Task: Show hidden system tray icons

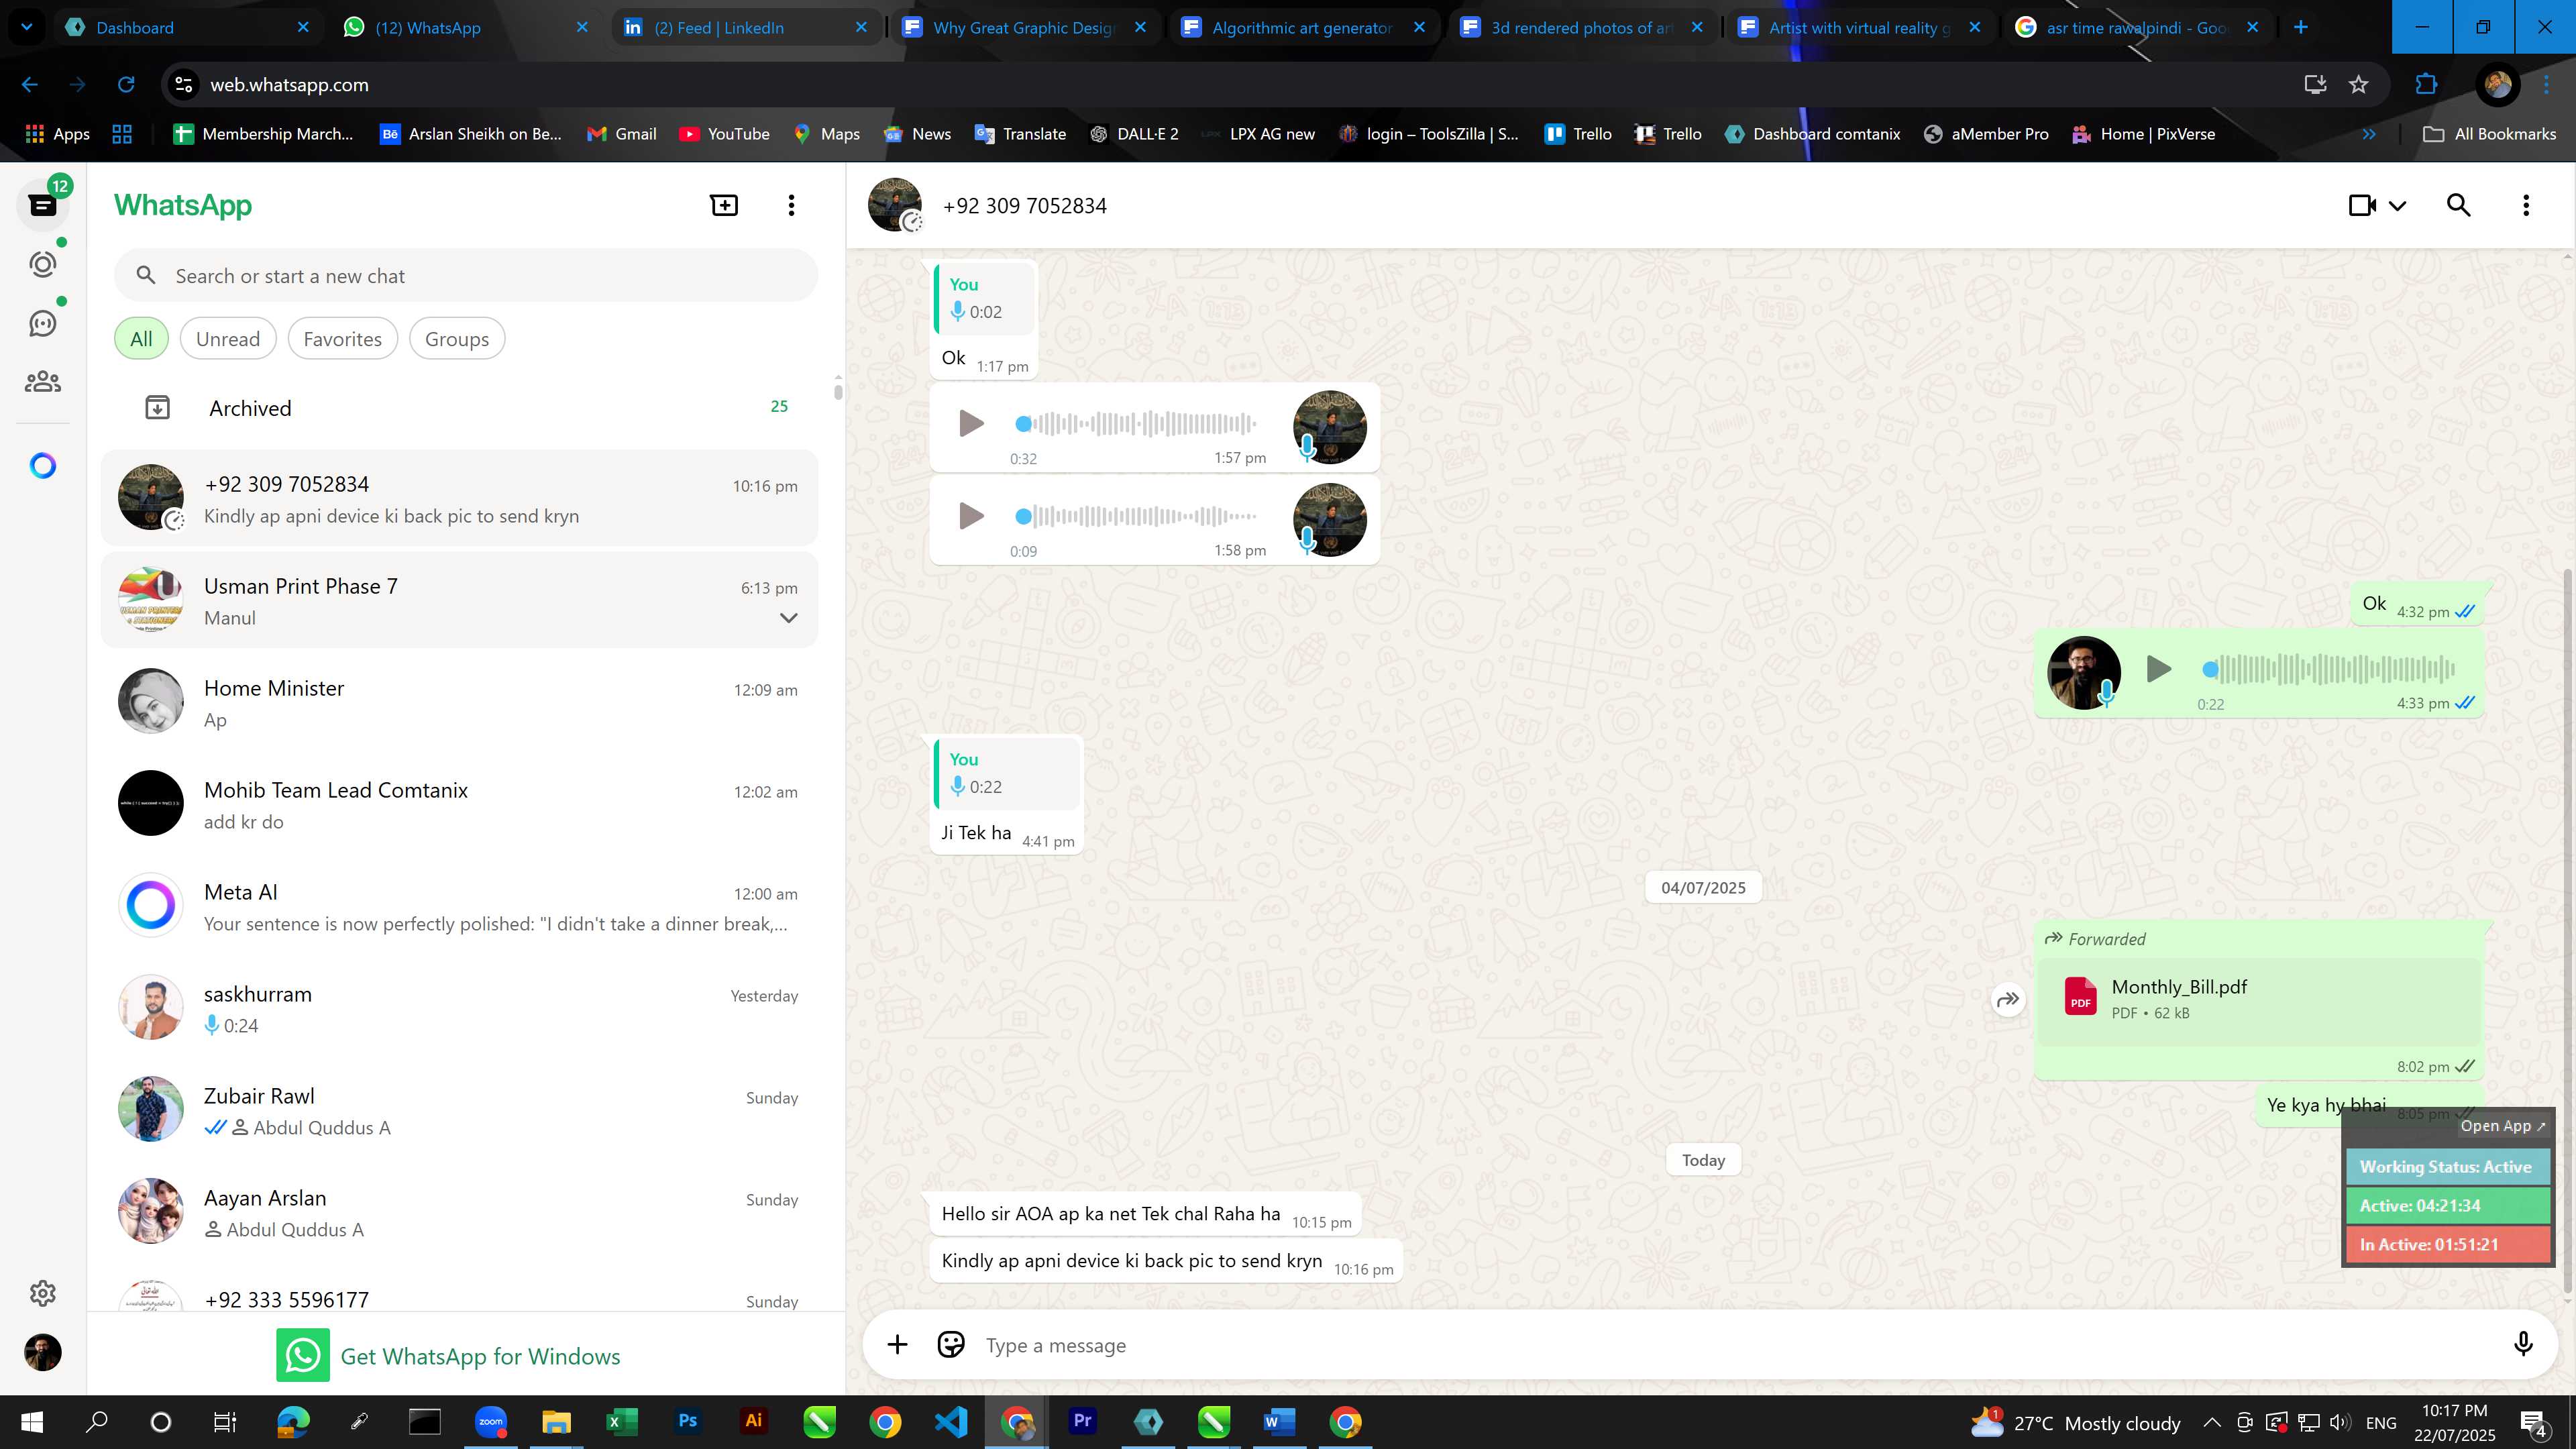Action: coord(2212,1422)
